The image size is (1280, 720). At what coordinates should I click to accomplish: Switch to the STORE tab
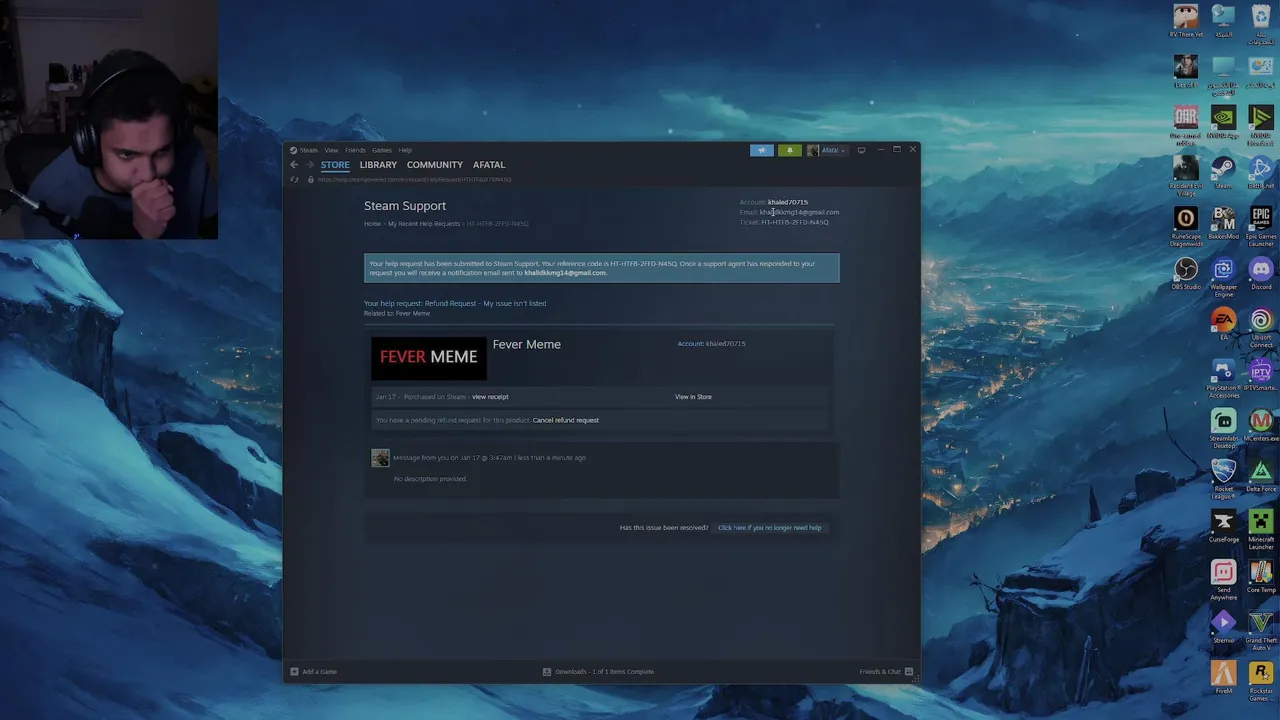point(335,165)
